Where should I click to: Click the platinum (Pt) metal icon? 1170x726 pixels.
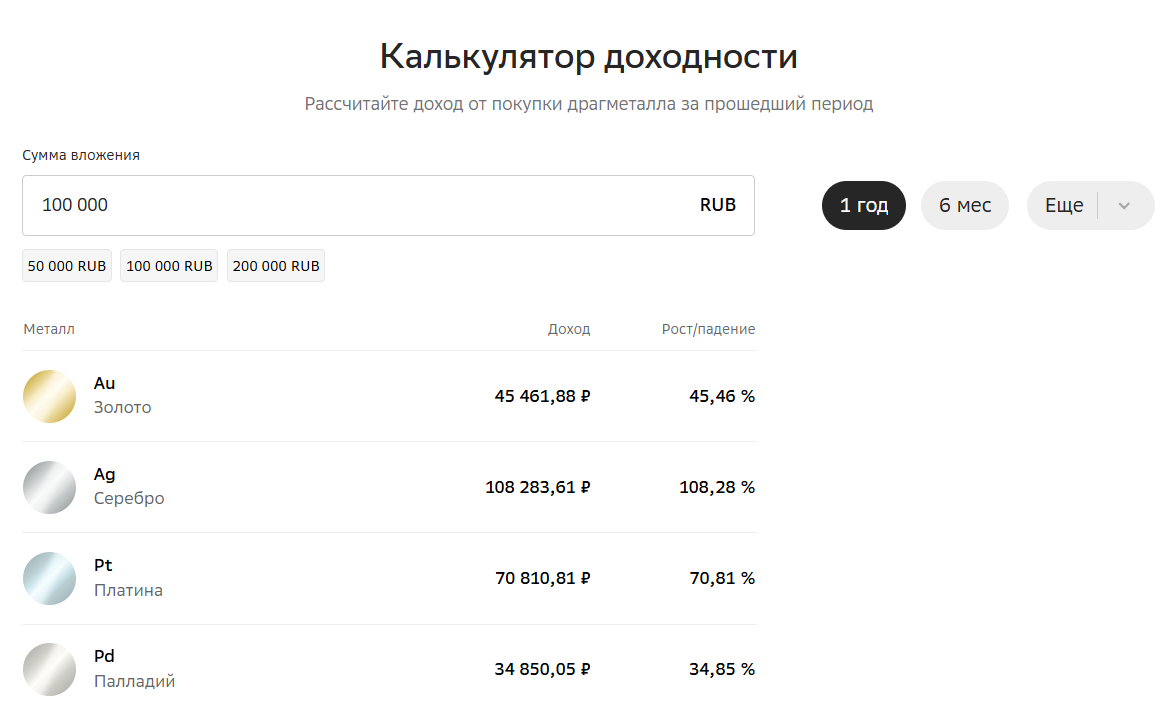point(50,578)
